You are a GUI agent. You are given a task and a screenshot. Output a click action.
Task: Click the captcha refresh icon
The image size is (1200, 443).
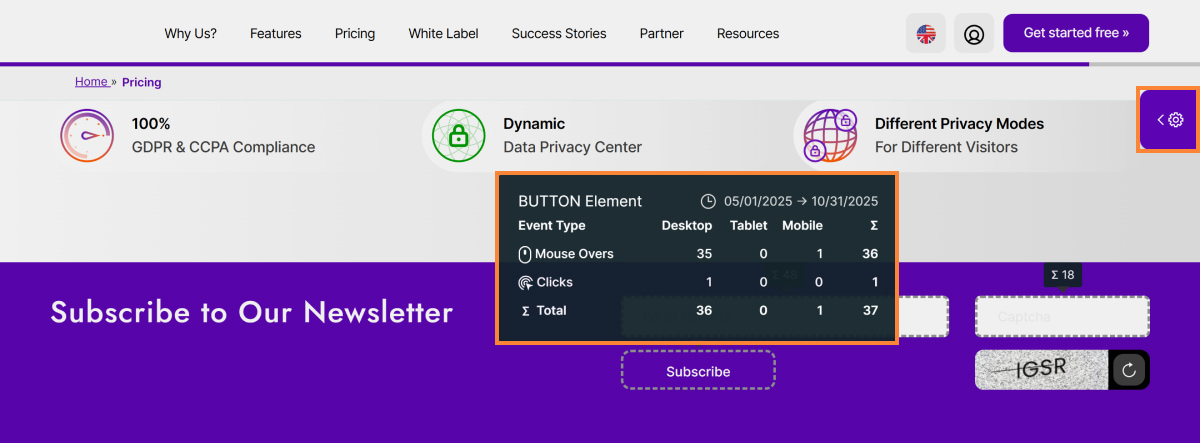click(1129, 370)
